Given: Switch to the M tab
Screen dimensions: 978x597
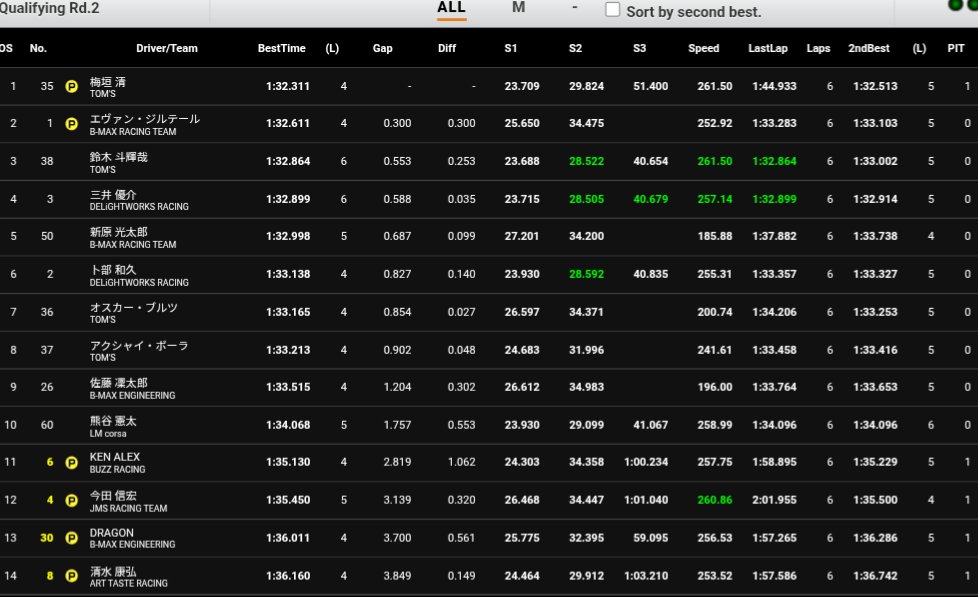Looking at the screenshot, I should tap(518, 7).
